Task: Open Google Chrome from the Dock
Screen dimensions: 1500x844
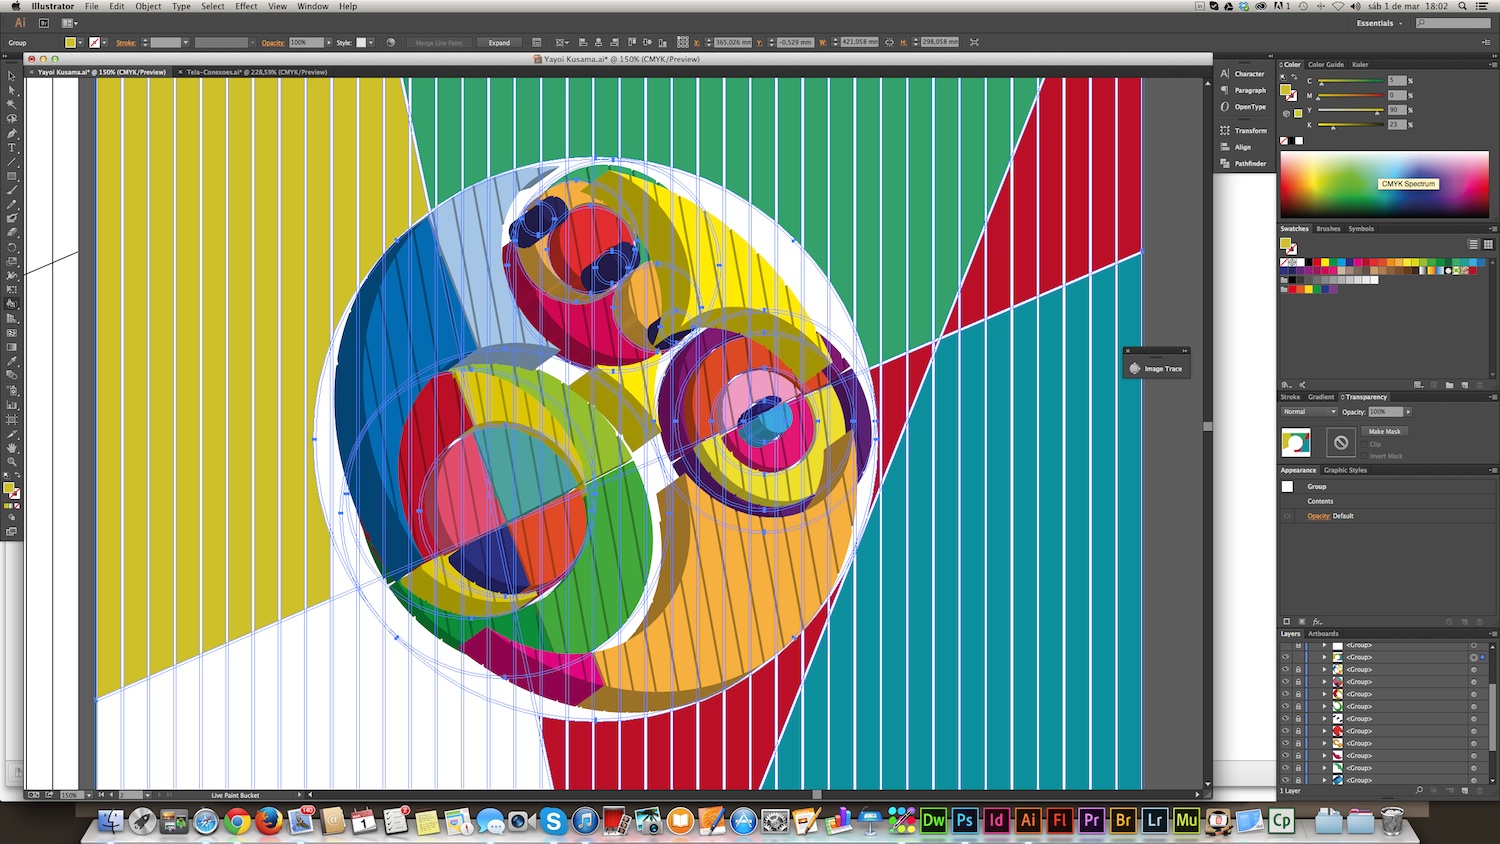Action: [x=237, y=821]
